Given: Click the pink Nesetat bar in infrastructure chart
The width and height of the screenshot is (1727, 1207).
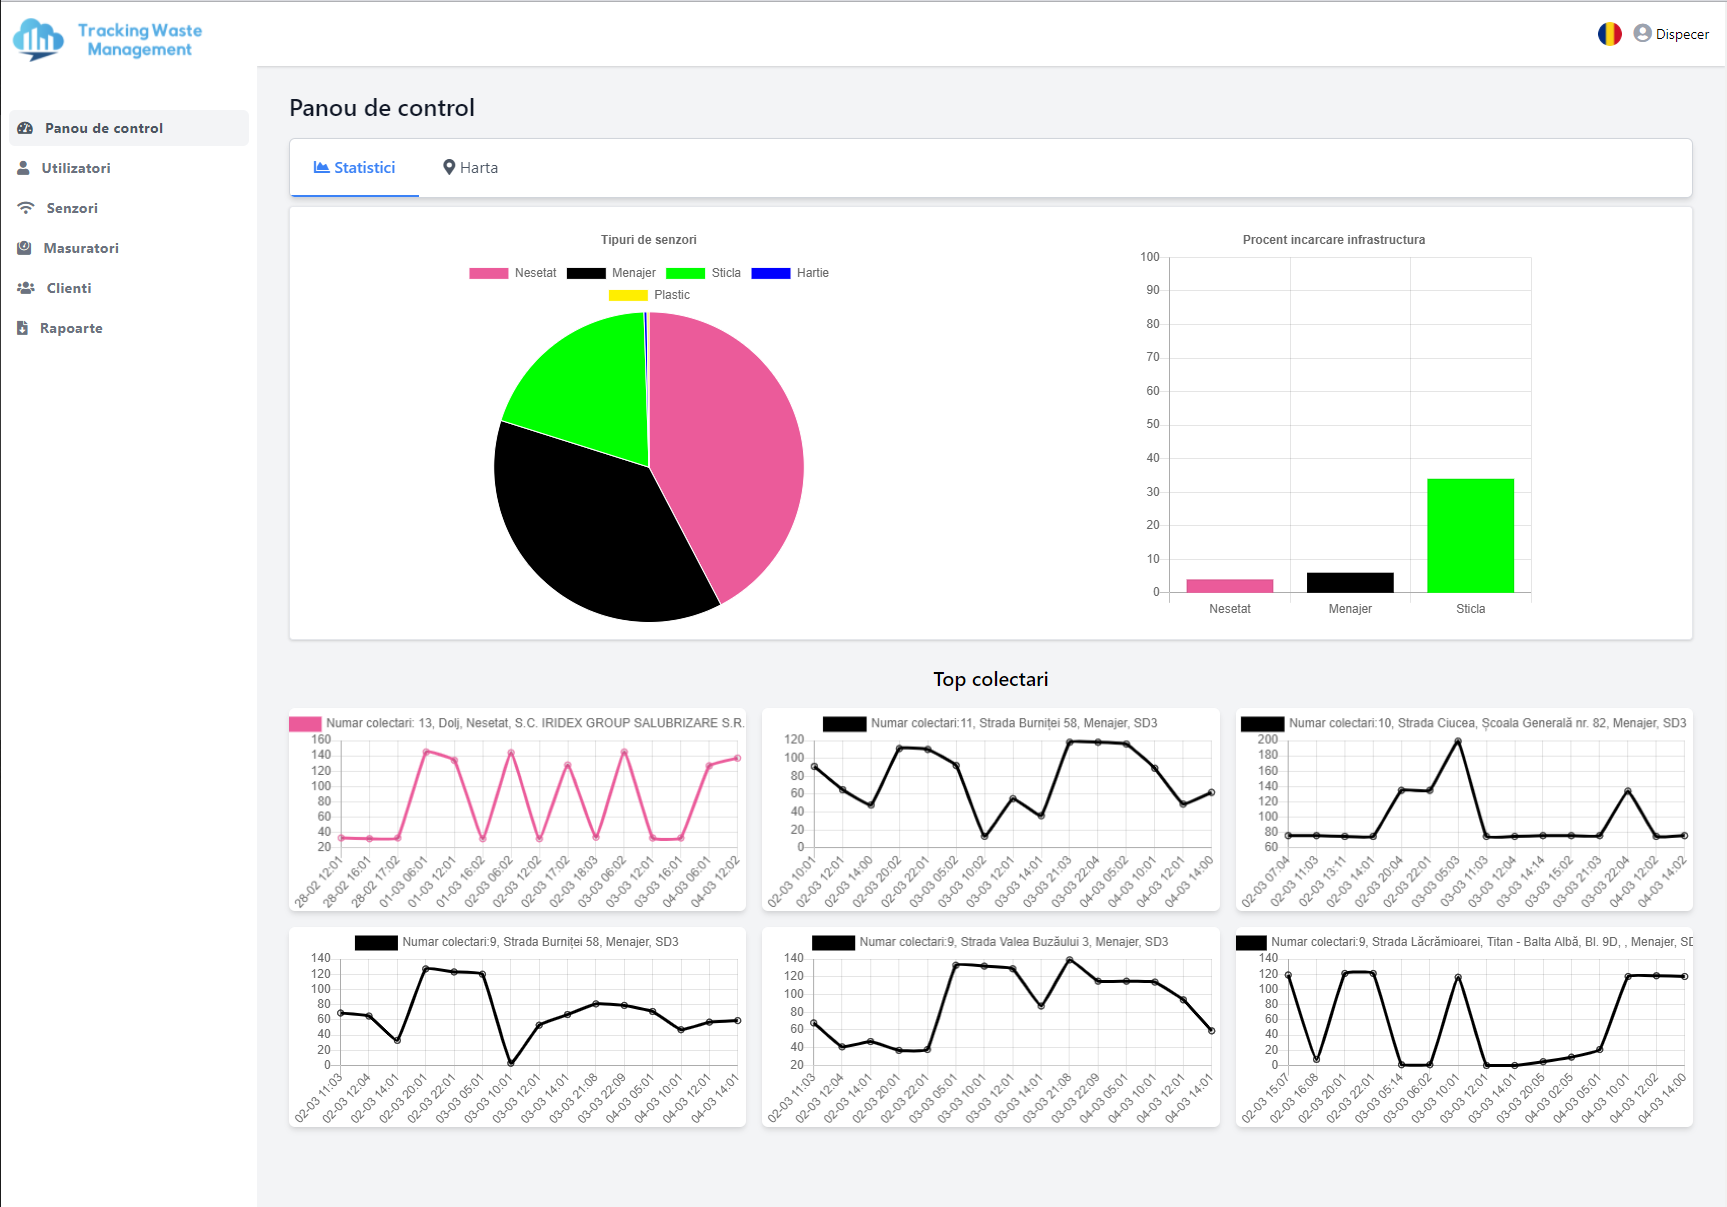Looking at the screenshot, I should click(1230, 586).
